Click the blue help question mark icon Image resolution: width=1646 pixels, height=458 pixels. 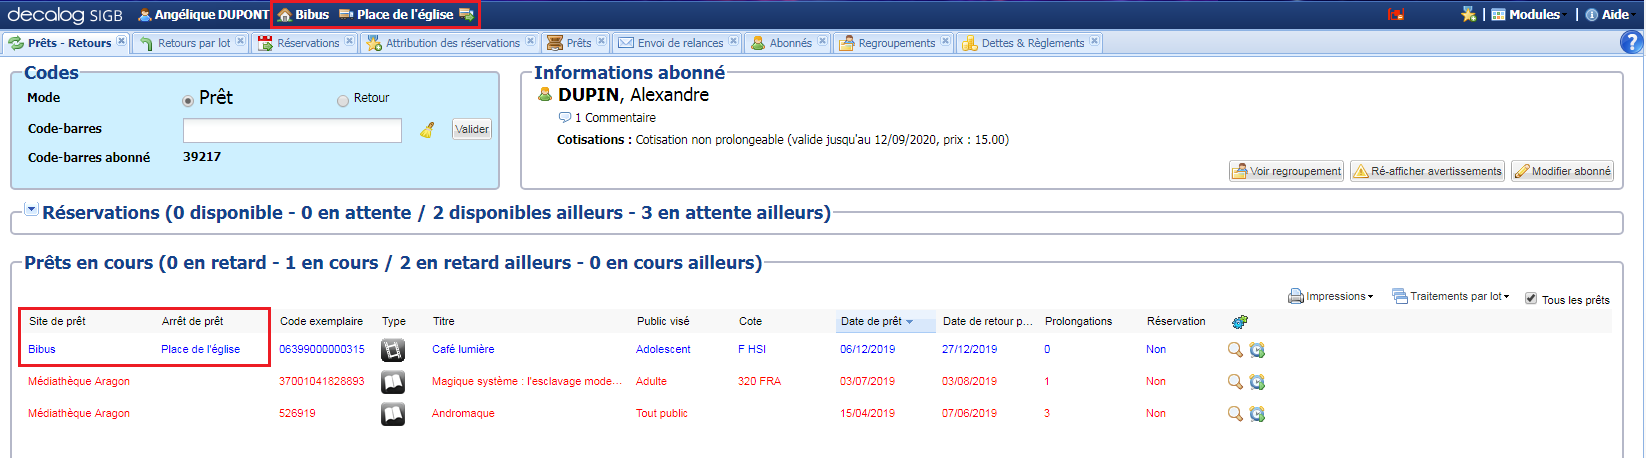coord(1630,42)
